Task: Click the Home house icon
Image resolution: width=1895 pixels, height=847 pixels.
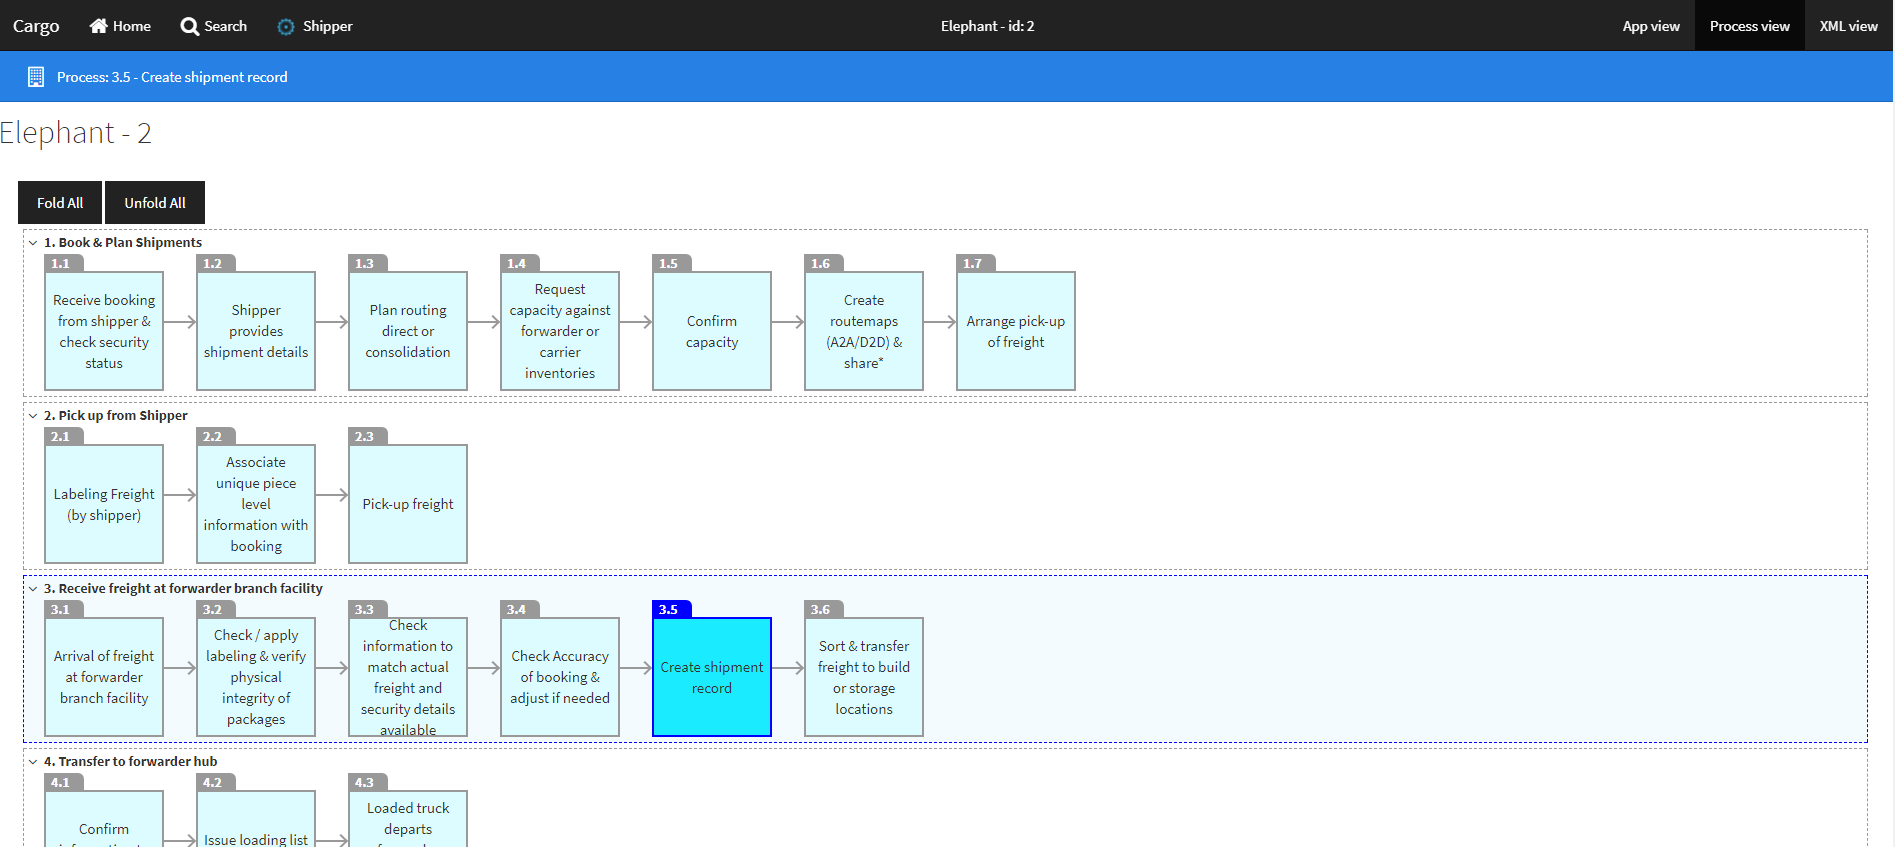Action: coord(98,26)
